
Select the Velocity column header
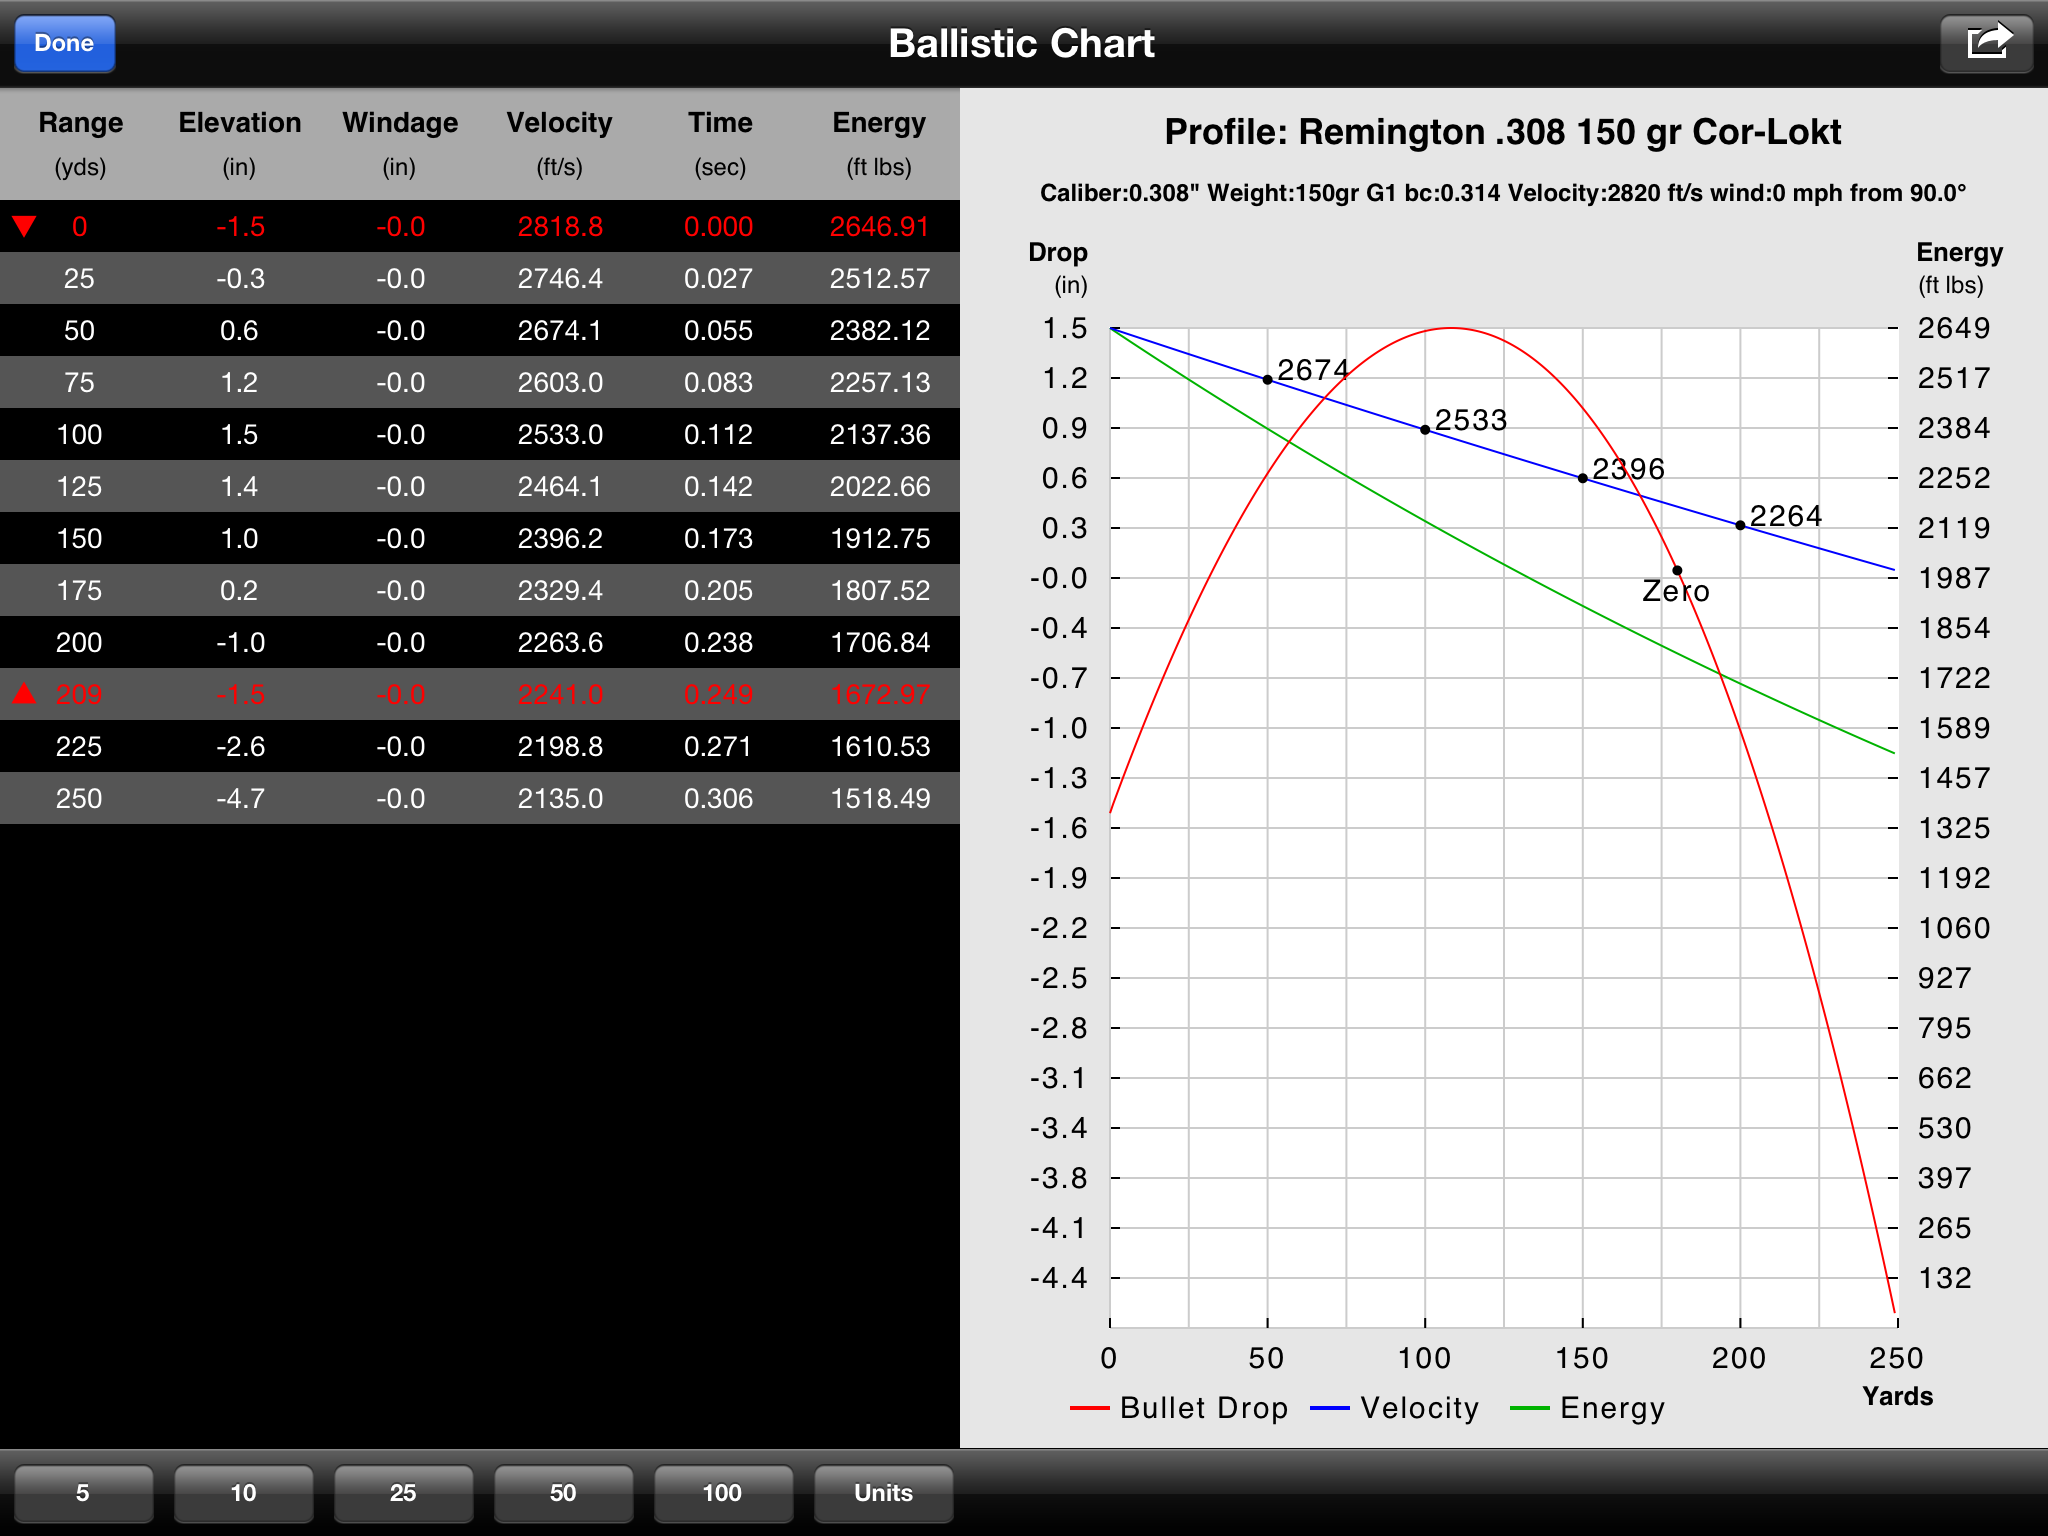(559, 143)
